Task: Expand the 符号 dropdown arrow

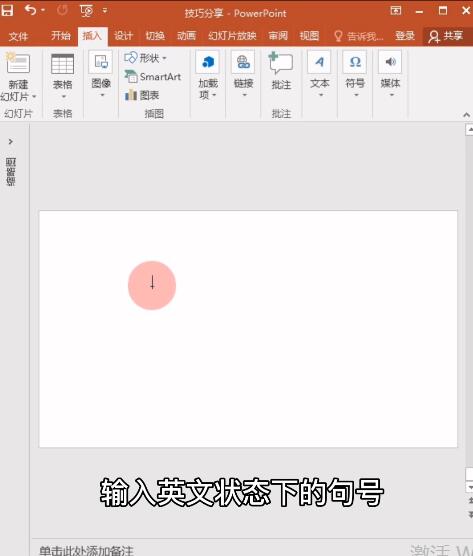Action: click(x=356, y=95)
